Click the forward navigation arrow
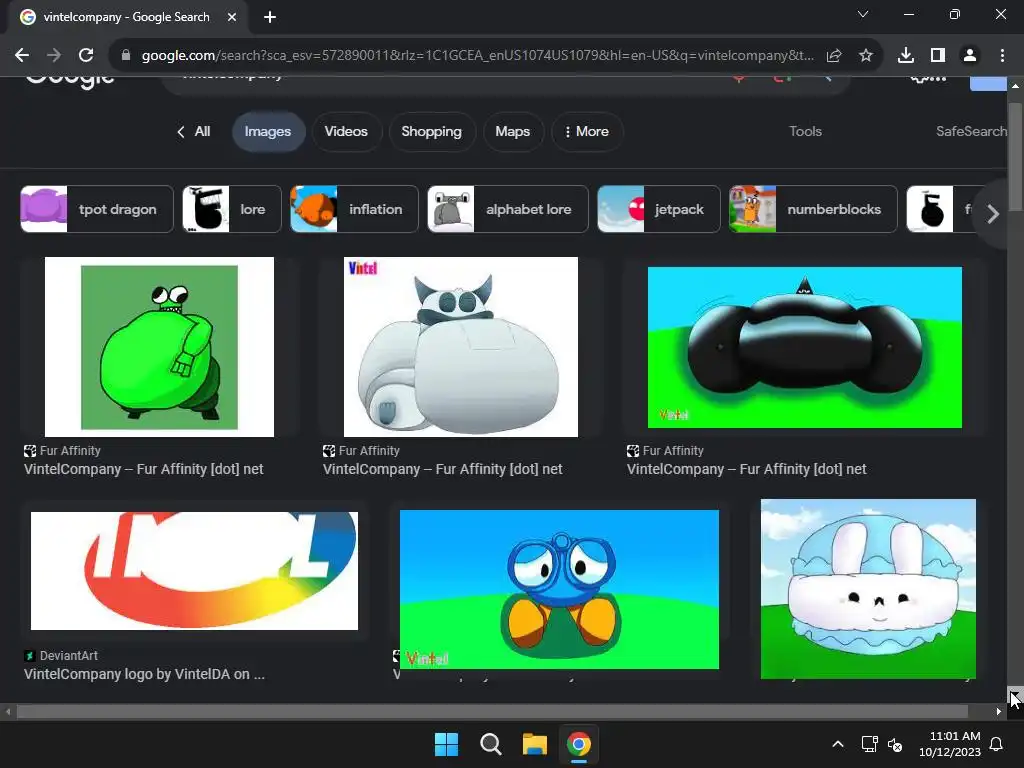The height and width of the screenshot is (768, 1024). (54, 56)
